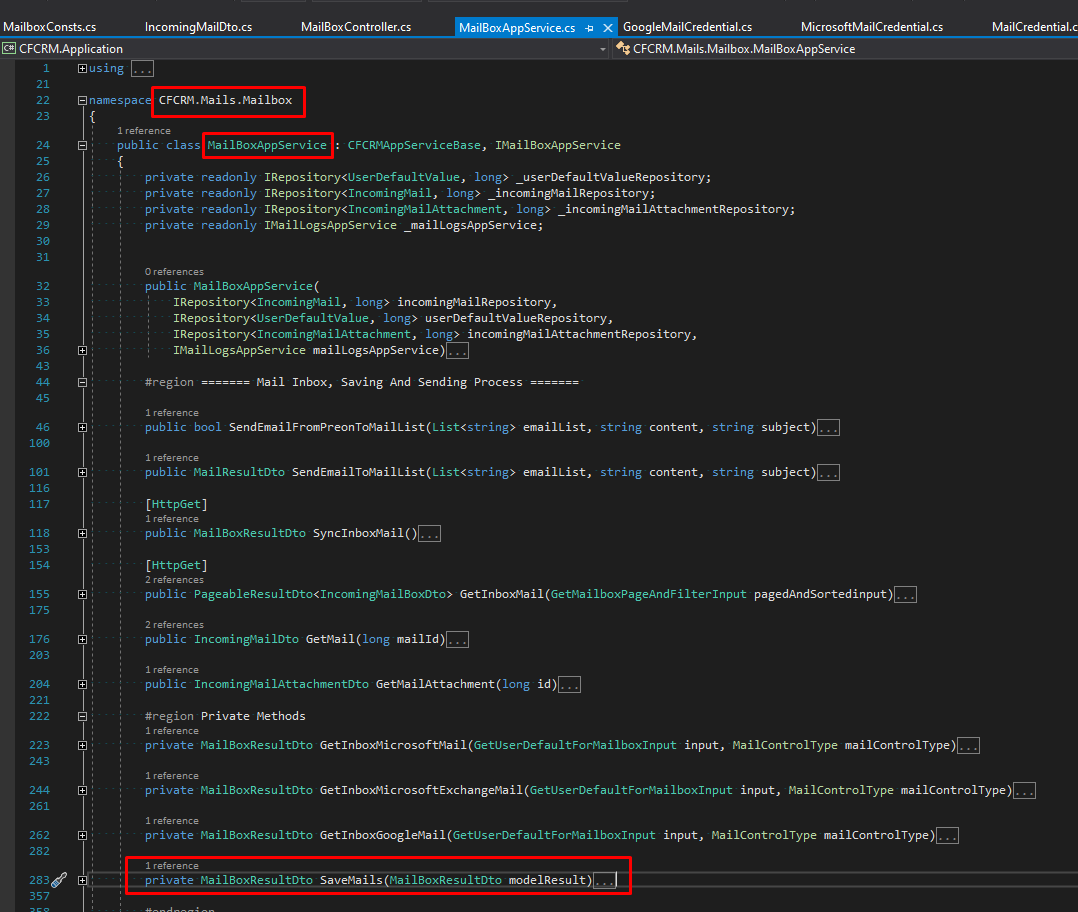
Task: Open the 1 reference lens above SaveMails
Action: 172,866
